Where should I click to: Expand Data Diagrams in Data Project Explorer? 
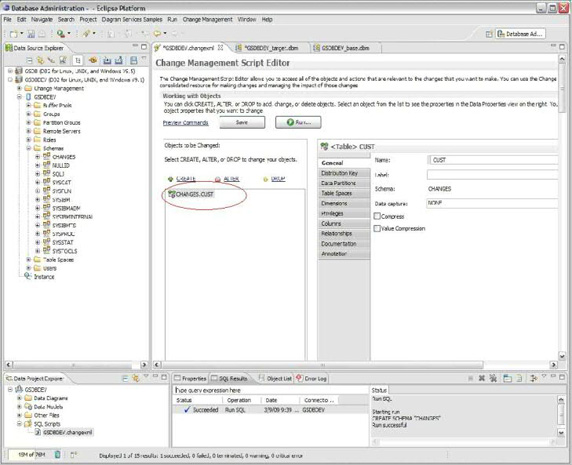click(x=19, y=398)
